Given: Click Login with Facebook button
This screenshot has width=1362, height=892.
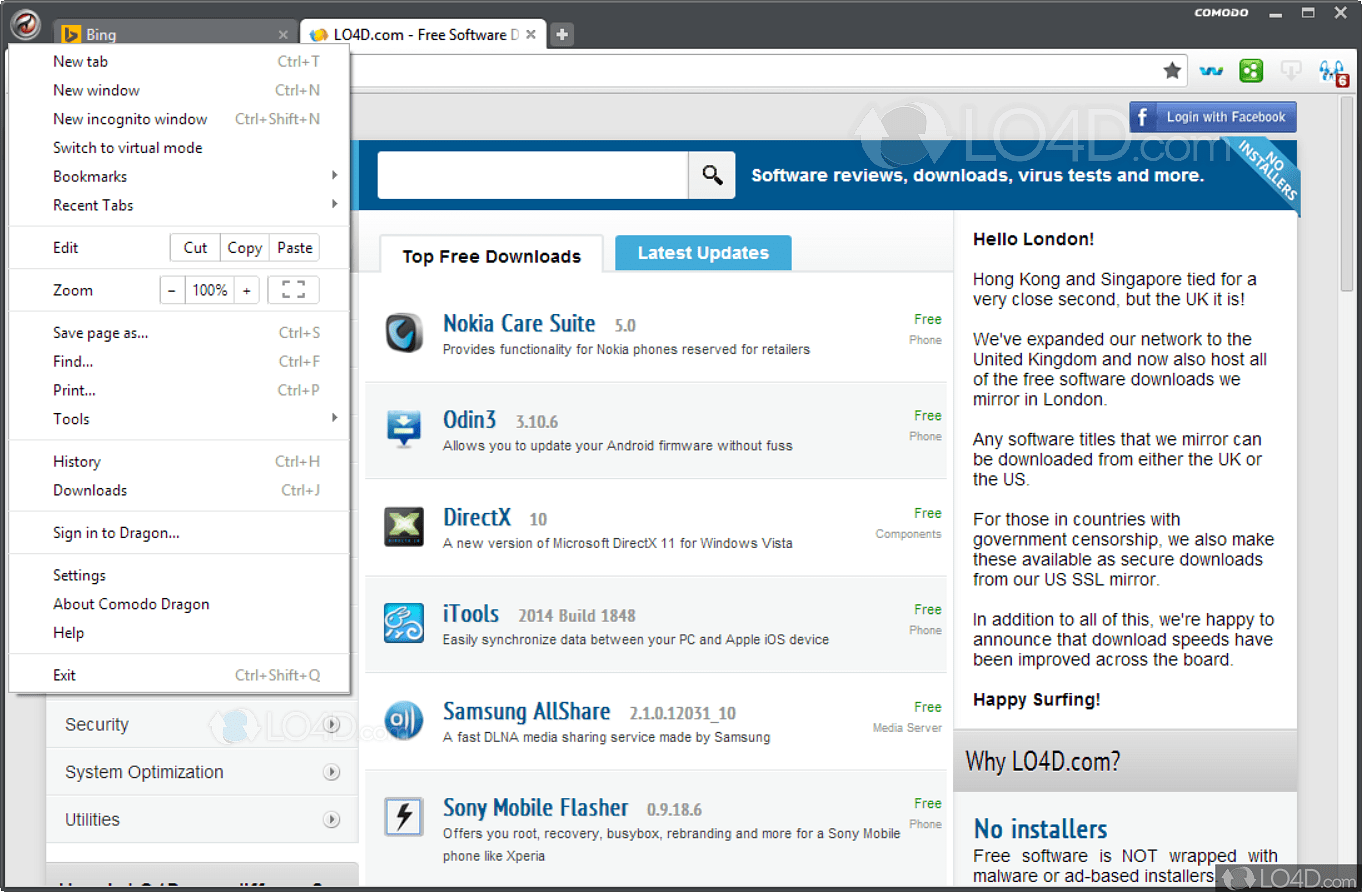Looking at the screenshot, I should tap(1213, 117).
